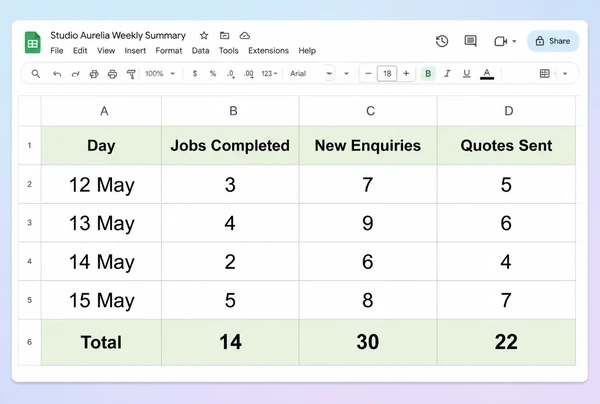Open the Tools menu

coord(228,50)
